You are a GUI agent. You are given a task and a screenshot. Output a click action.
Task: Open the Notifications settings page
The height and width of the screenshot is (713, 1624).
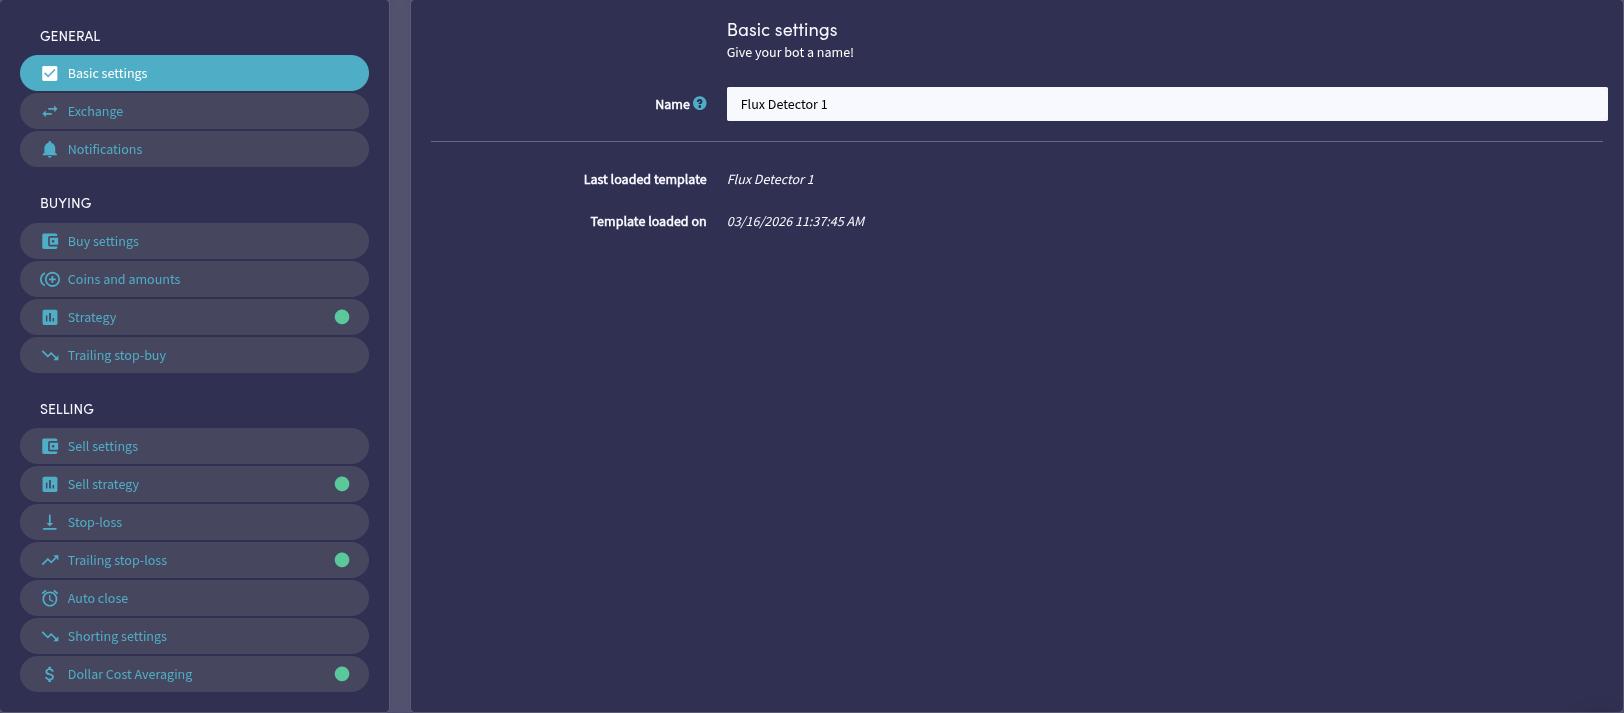194,149
